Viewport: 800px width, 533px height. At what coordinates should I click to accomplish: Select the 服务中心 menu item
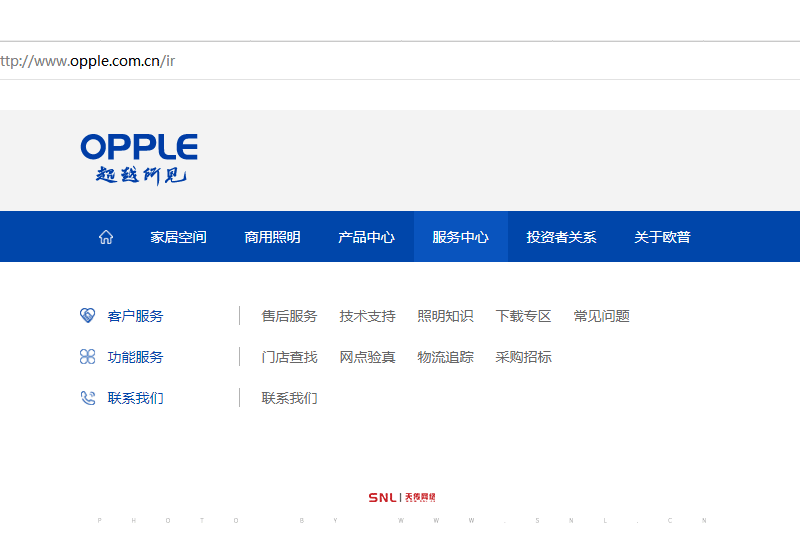(x=460, y=237)
